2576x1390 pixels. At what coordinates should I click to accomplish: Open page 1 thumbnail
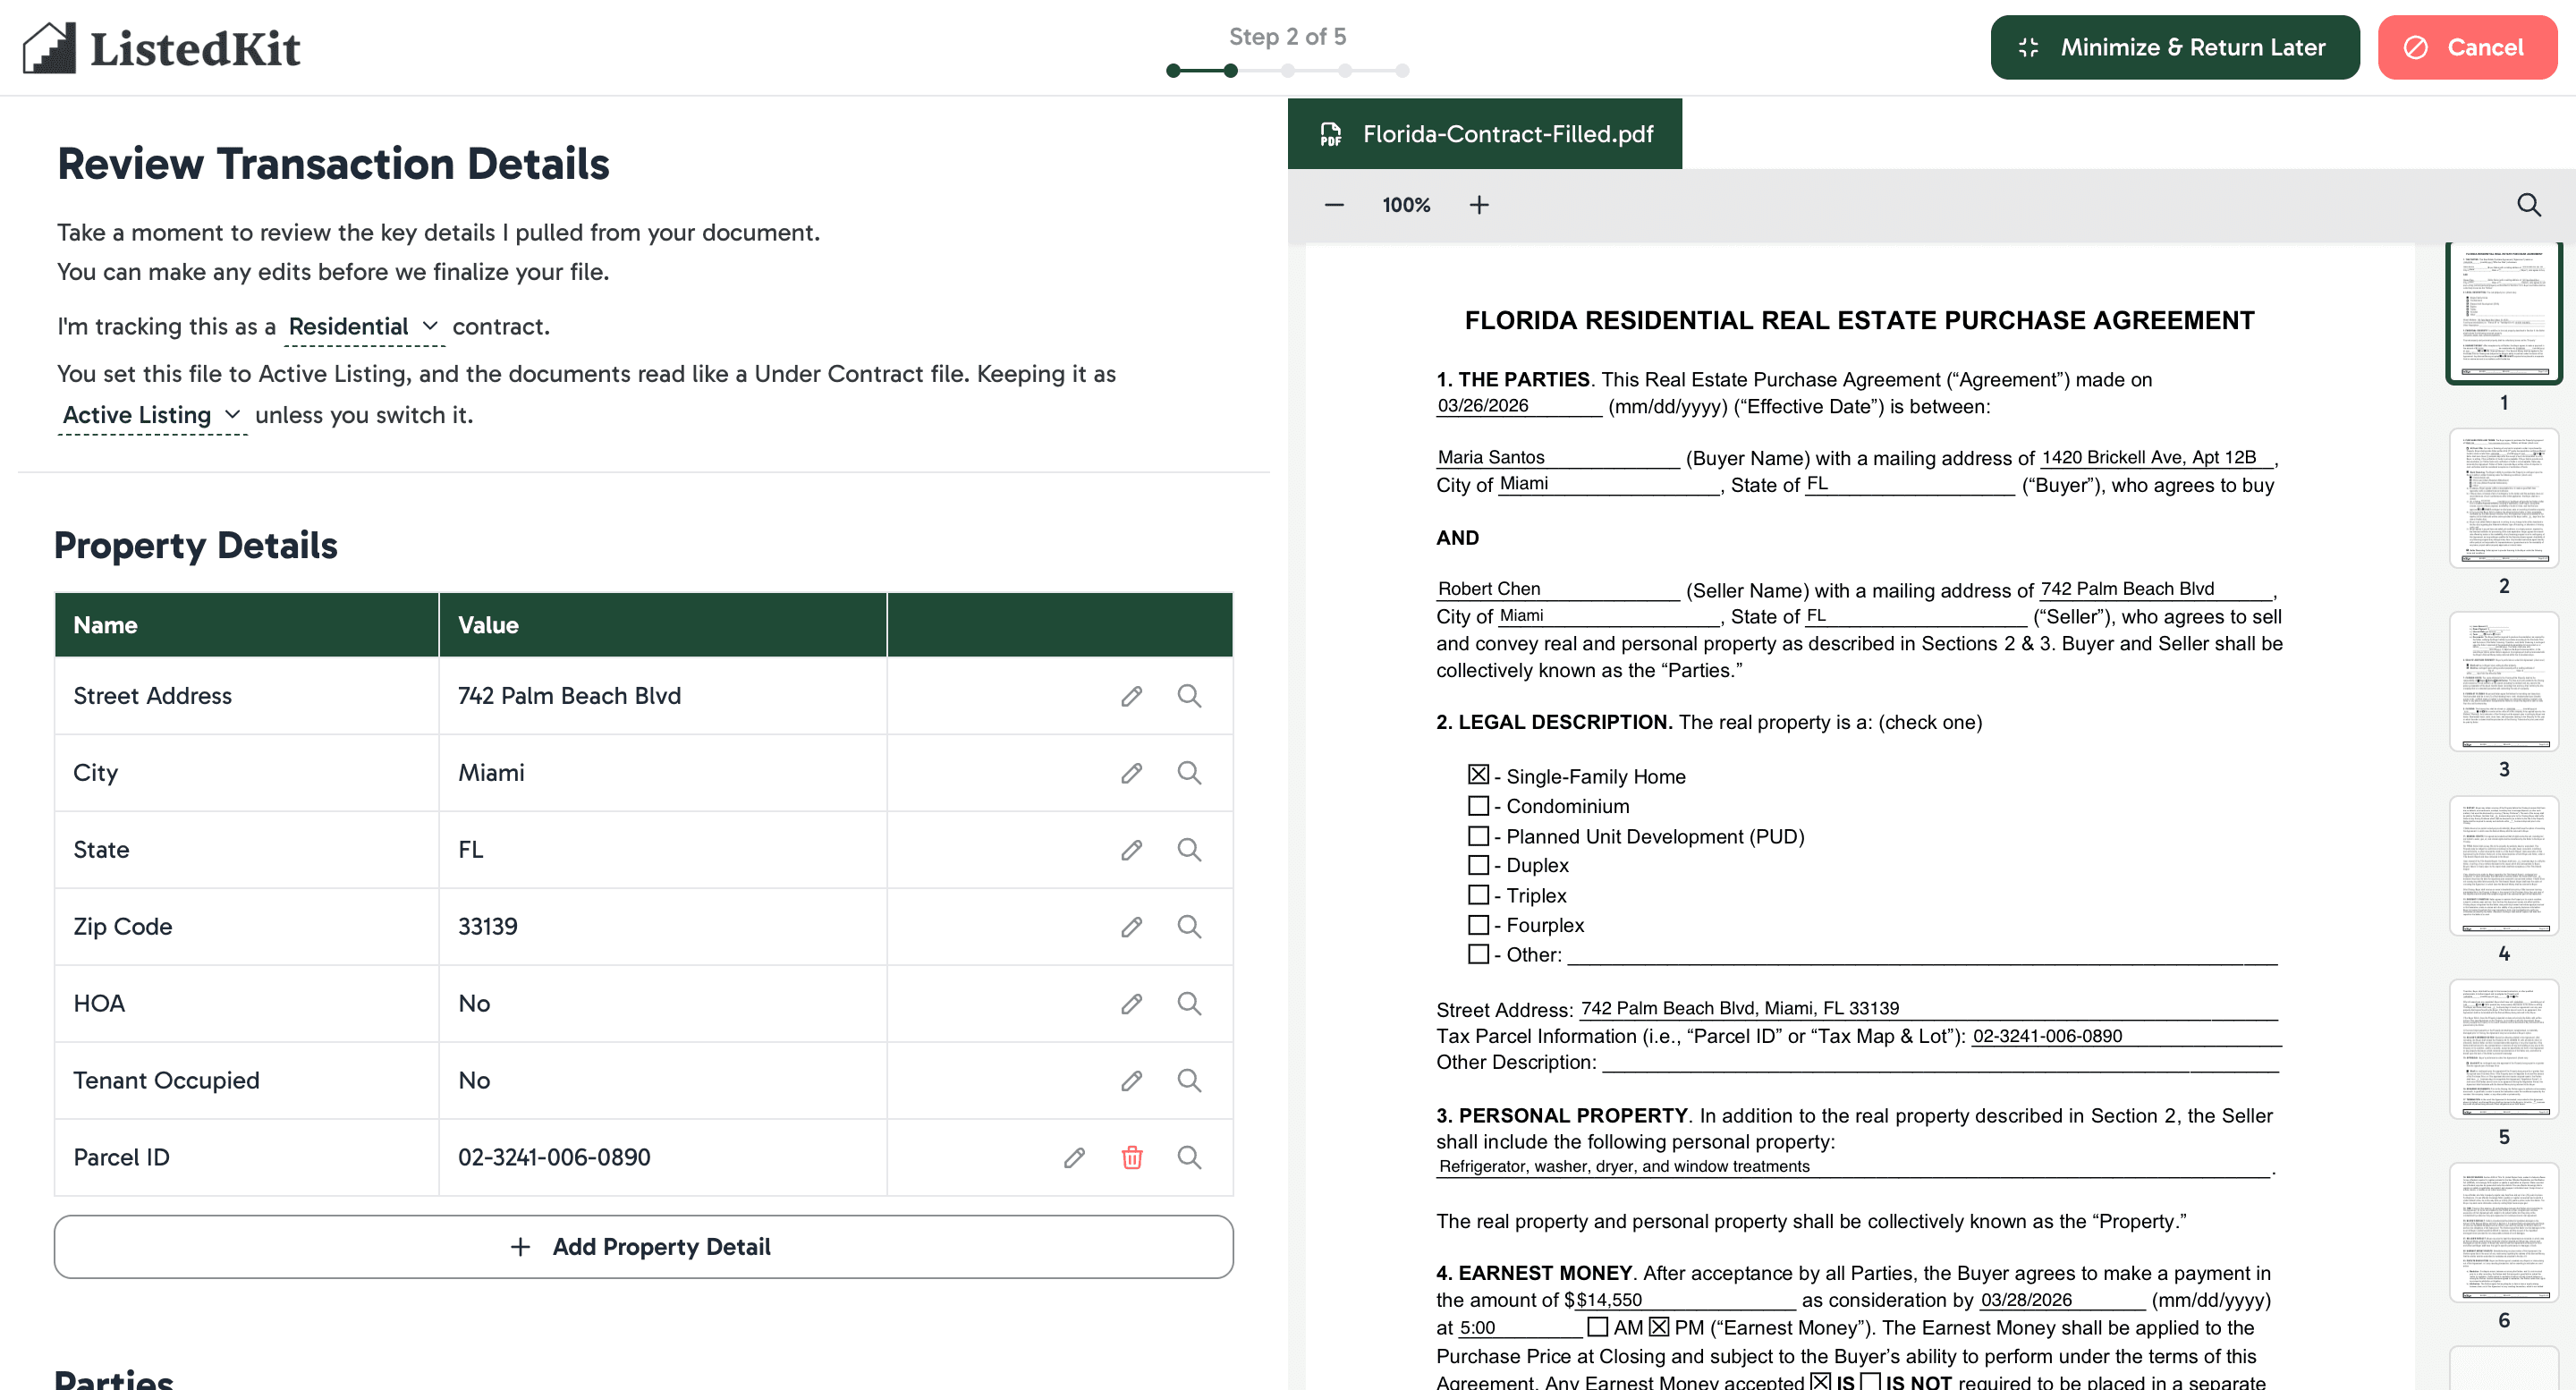point(2503,313)
